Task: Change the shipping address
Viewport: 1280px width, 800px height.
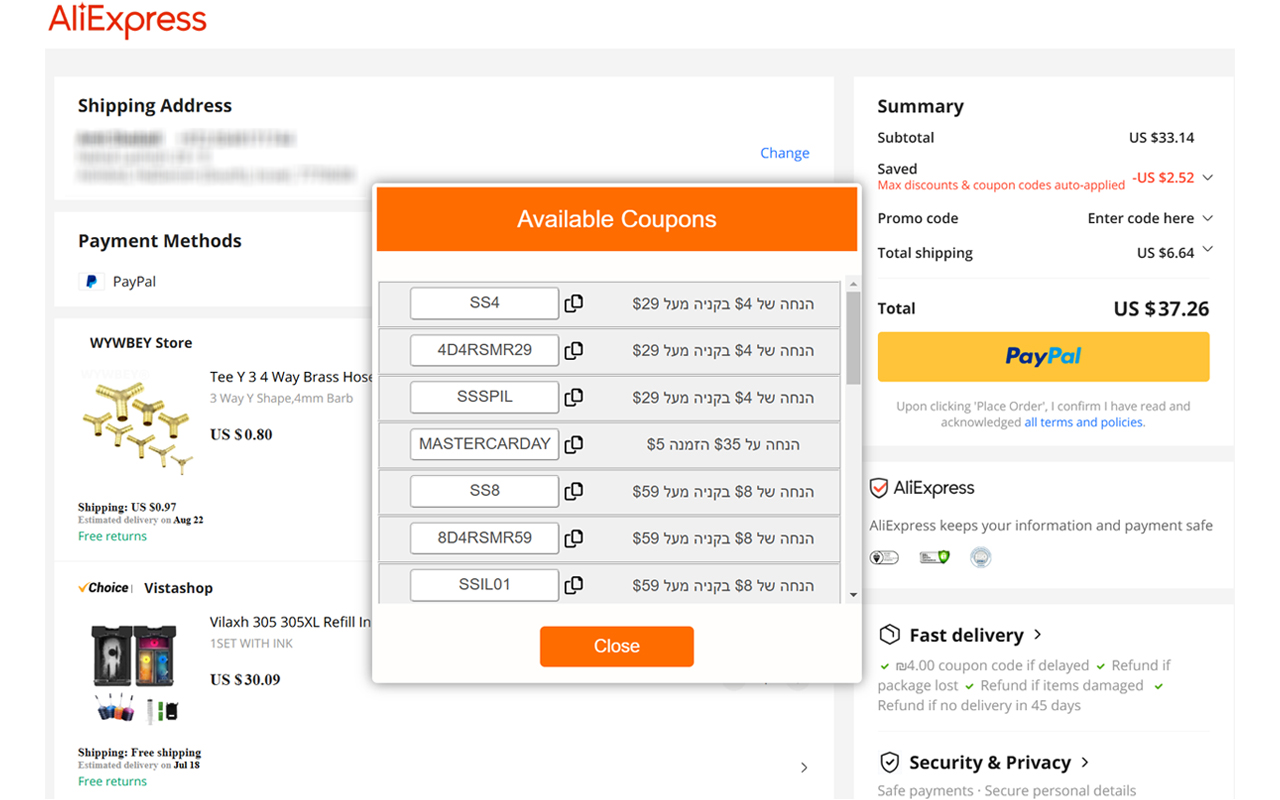Action: point(785,153)
